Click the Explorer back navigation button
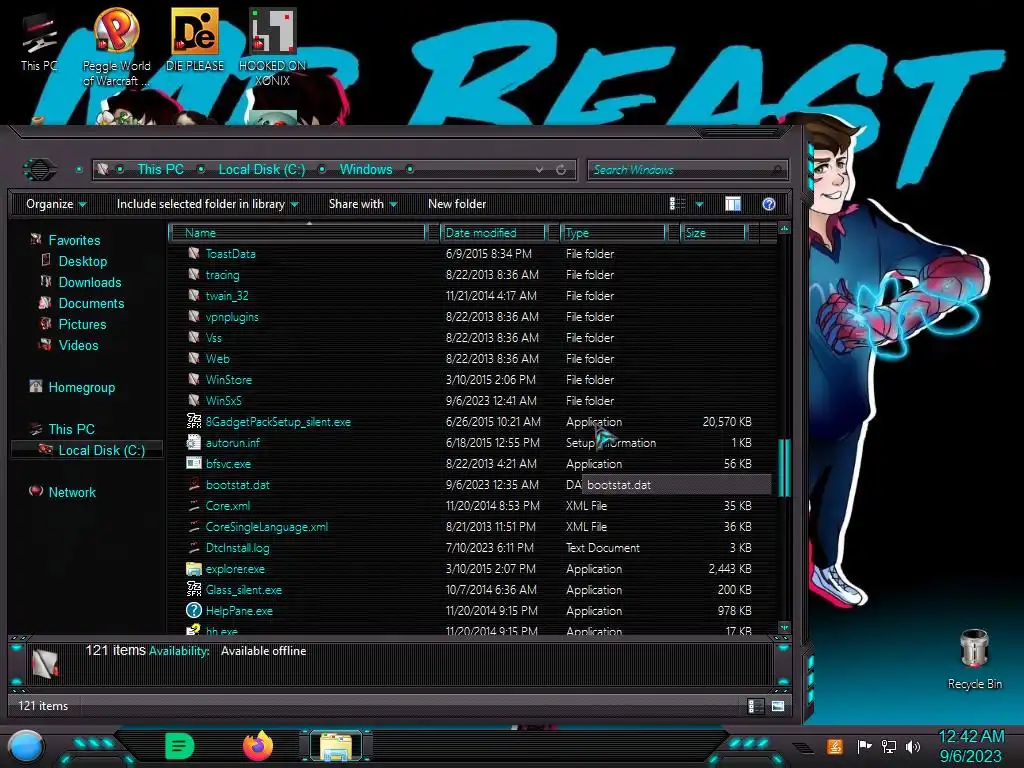This screenshot has height=768, width=1024. pos(40,170)
